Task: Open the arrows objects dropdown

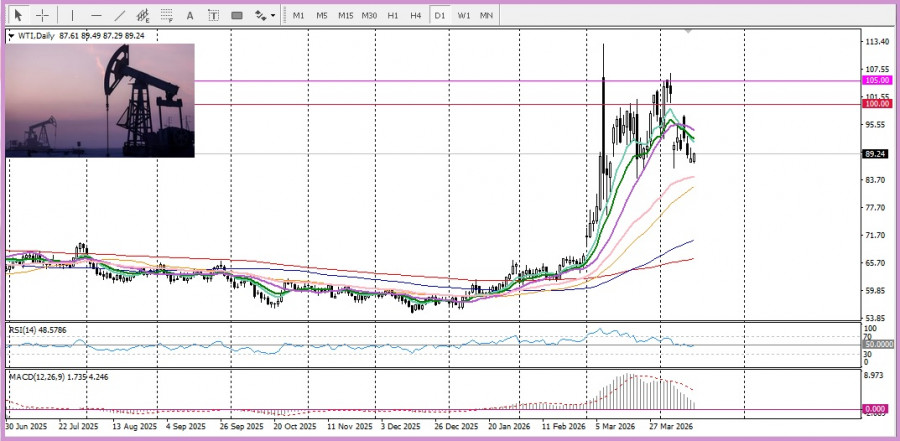Action: tap(264, 16)
